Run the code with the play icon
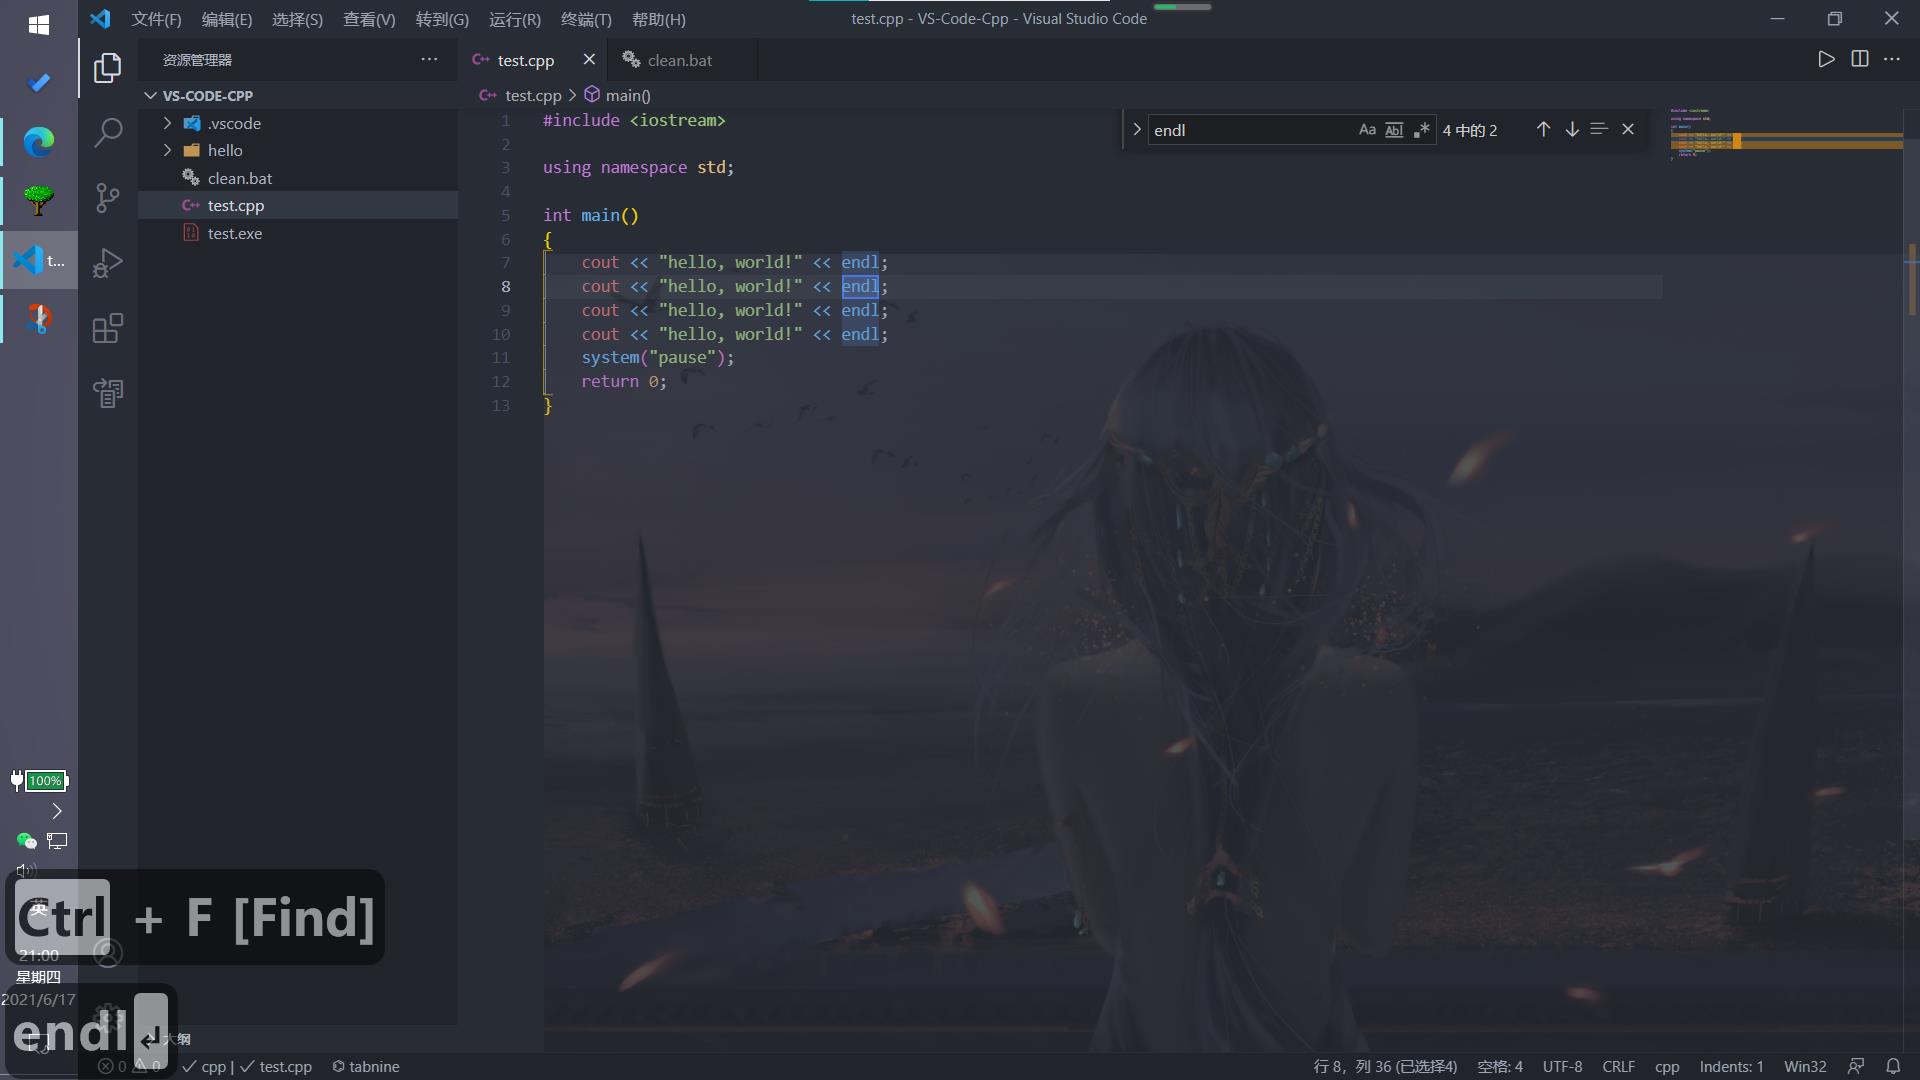Screen dimensions: 1920x1080 (x=1826, y=59)
